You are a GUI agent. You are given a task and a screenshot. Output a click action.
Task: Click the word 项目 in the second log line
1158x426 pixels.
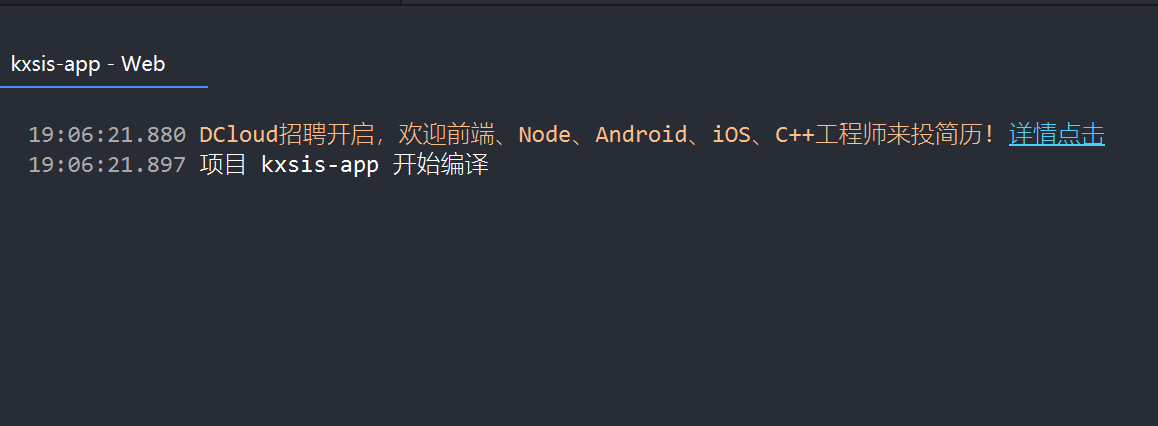(223, 165)
